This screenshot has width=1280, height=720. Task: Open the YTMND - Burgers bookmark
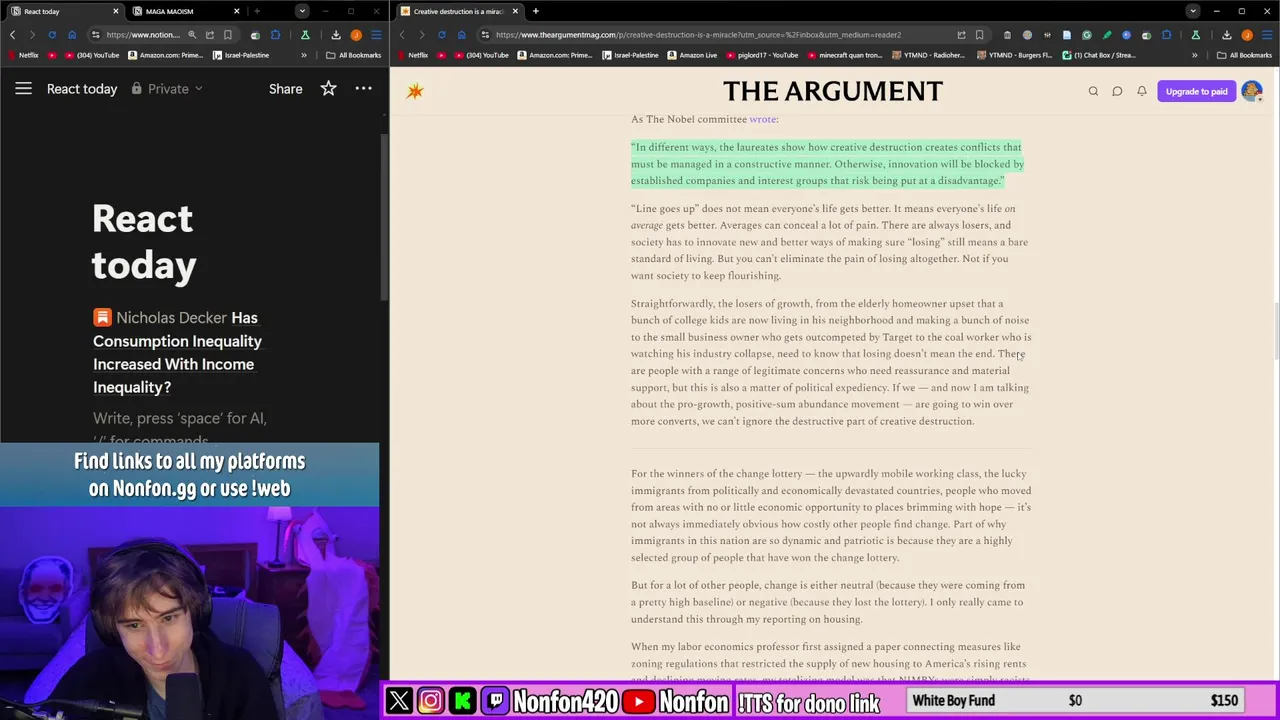tap(1014, 55)
